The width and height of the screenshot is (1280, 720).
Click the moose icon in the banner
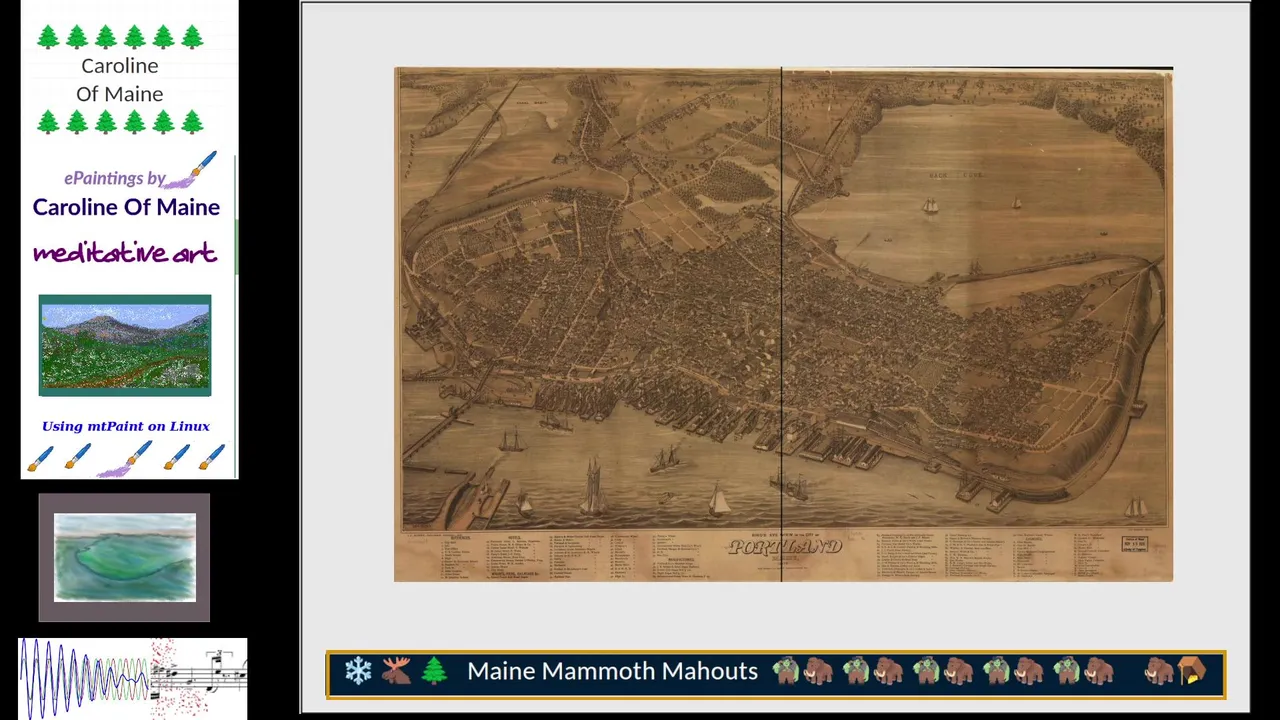tap(396, 671)
